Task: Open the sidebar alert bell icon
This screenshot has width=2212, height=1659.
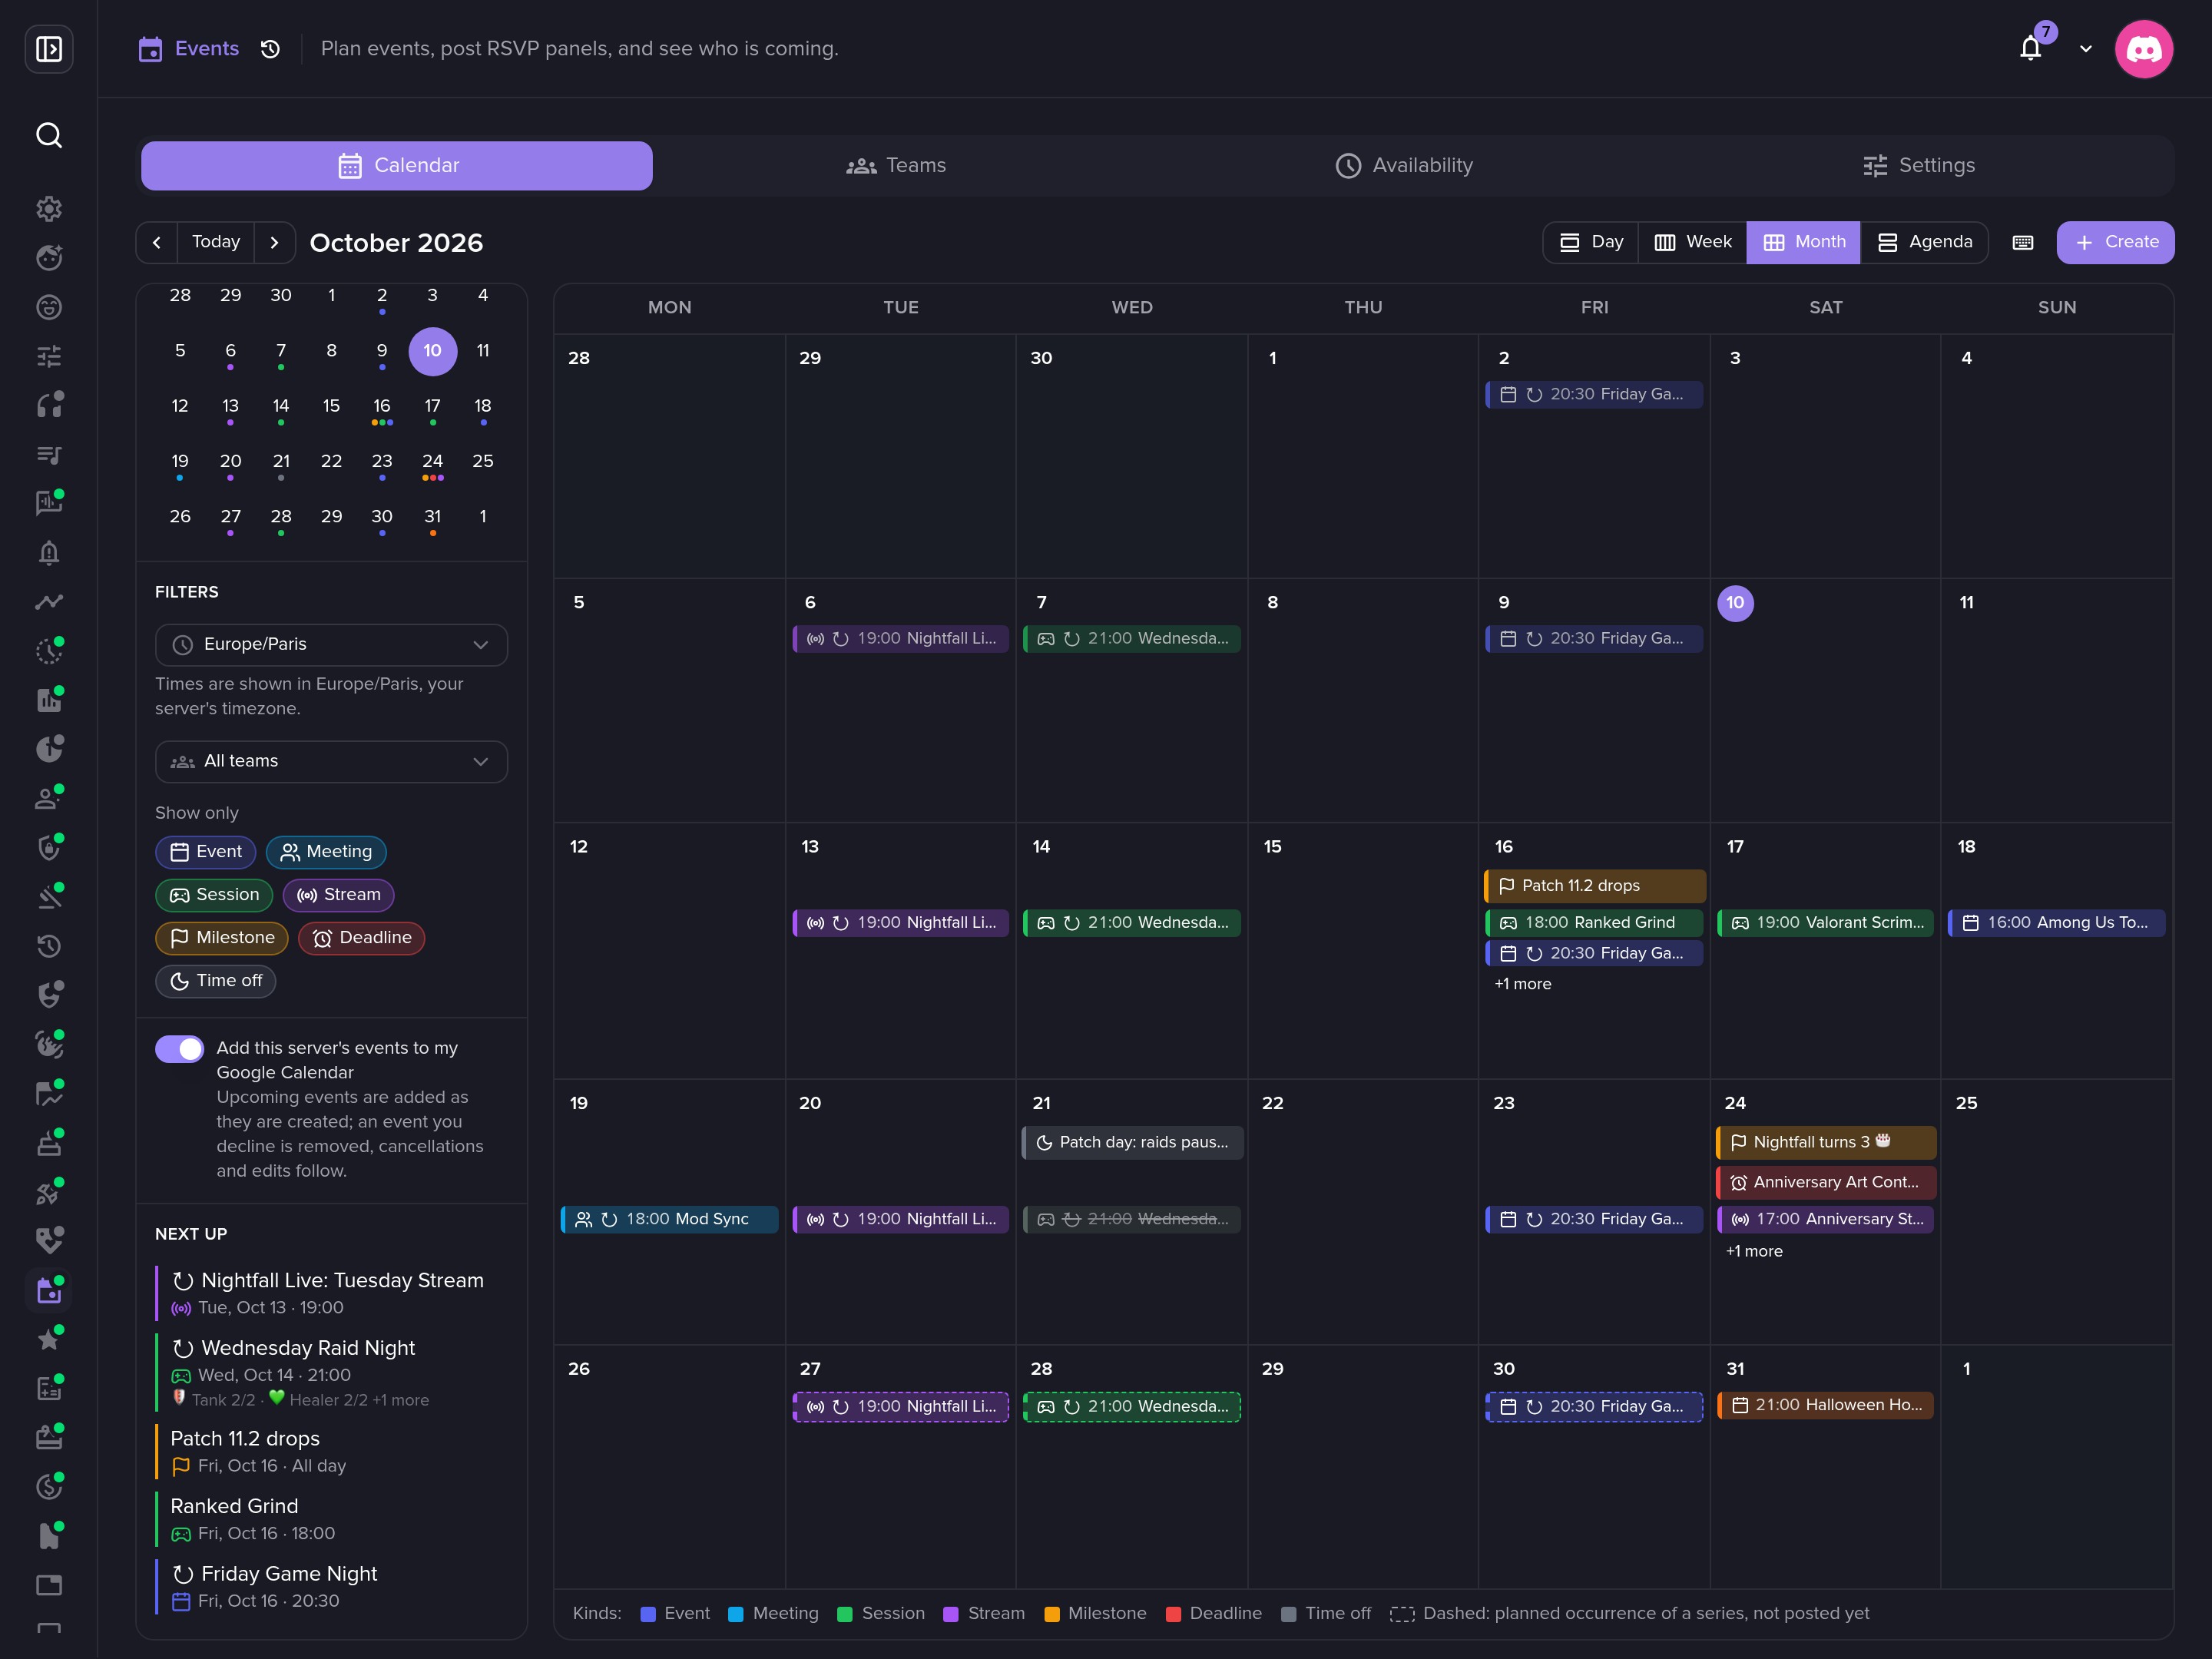Action: coord(49,553)
